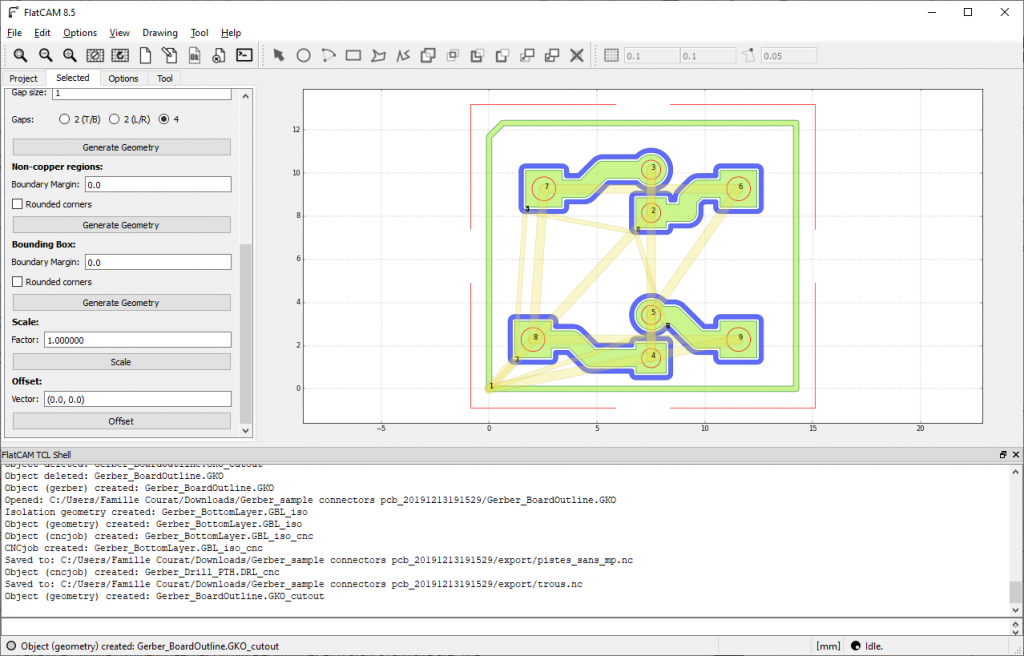Click the TCL Shell vertical scrollbar thumb
Viewport: 1024px width, 656px height.
(x=1016, y=592)
